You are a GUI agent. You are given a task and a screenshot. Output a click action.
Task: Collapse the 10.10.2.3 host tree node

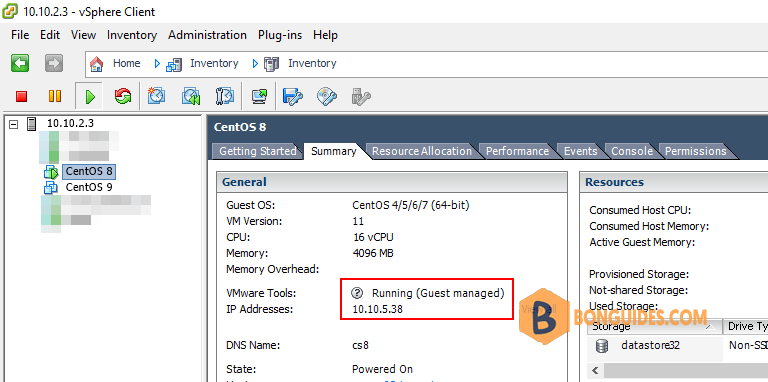(14, 124)
